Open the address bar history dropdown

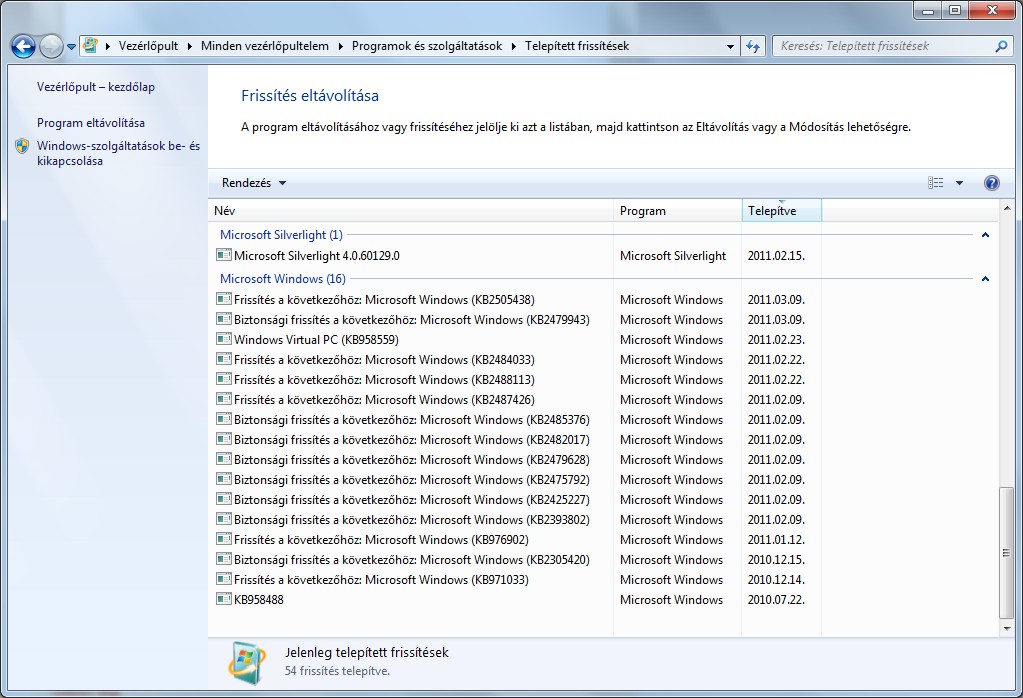coord(730,46)
